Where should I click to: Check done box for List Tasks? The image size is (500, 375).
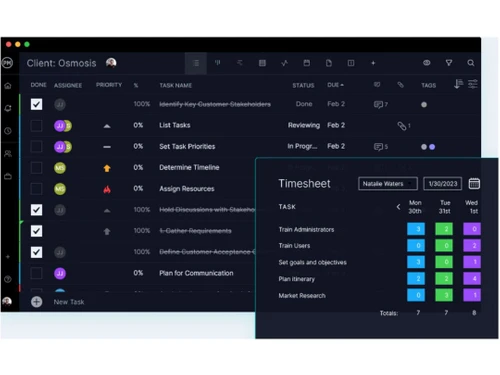tap(36, 126)
